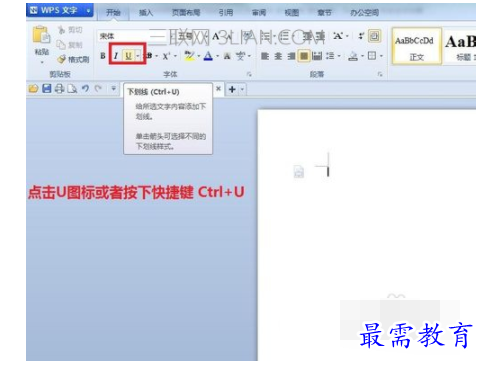Open a file with the folder icon
Viewport: 481px width, 367px height.
(x=33, y=89)
